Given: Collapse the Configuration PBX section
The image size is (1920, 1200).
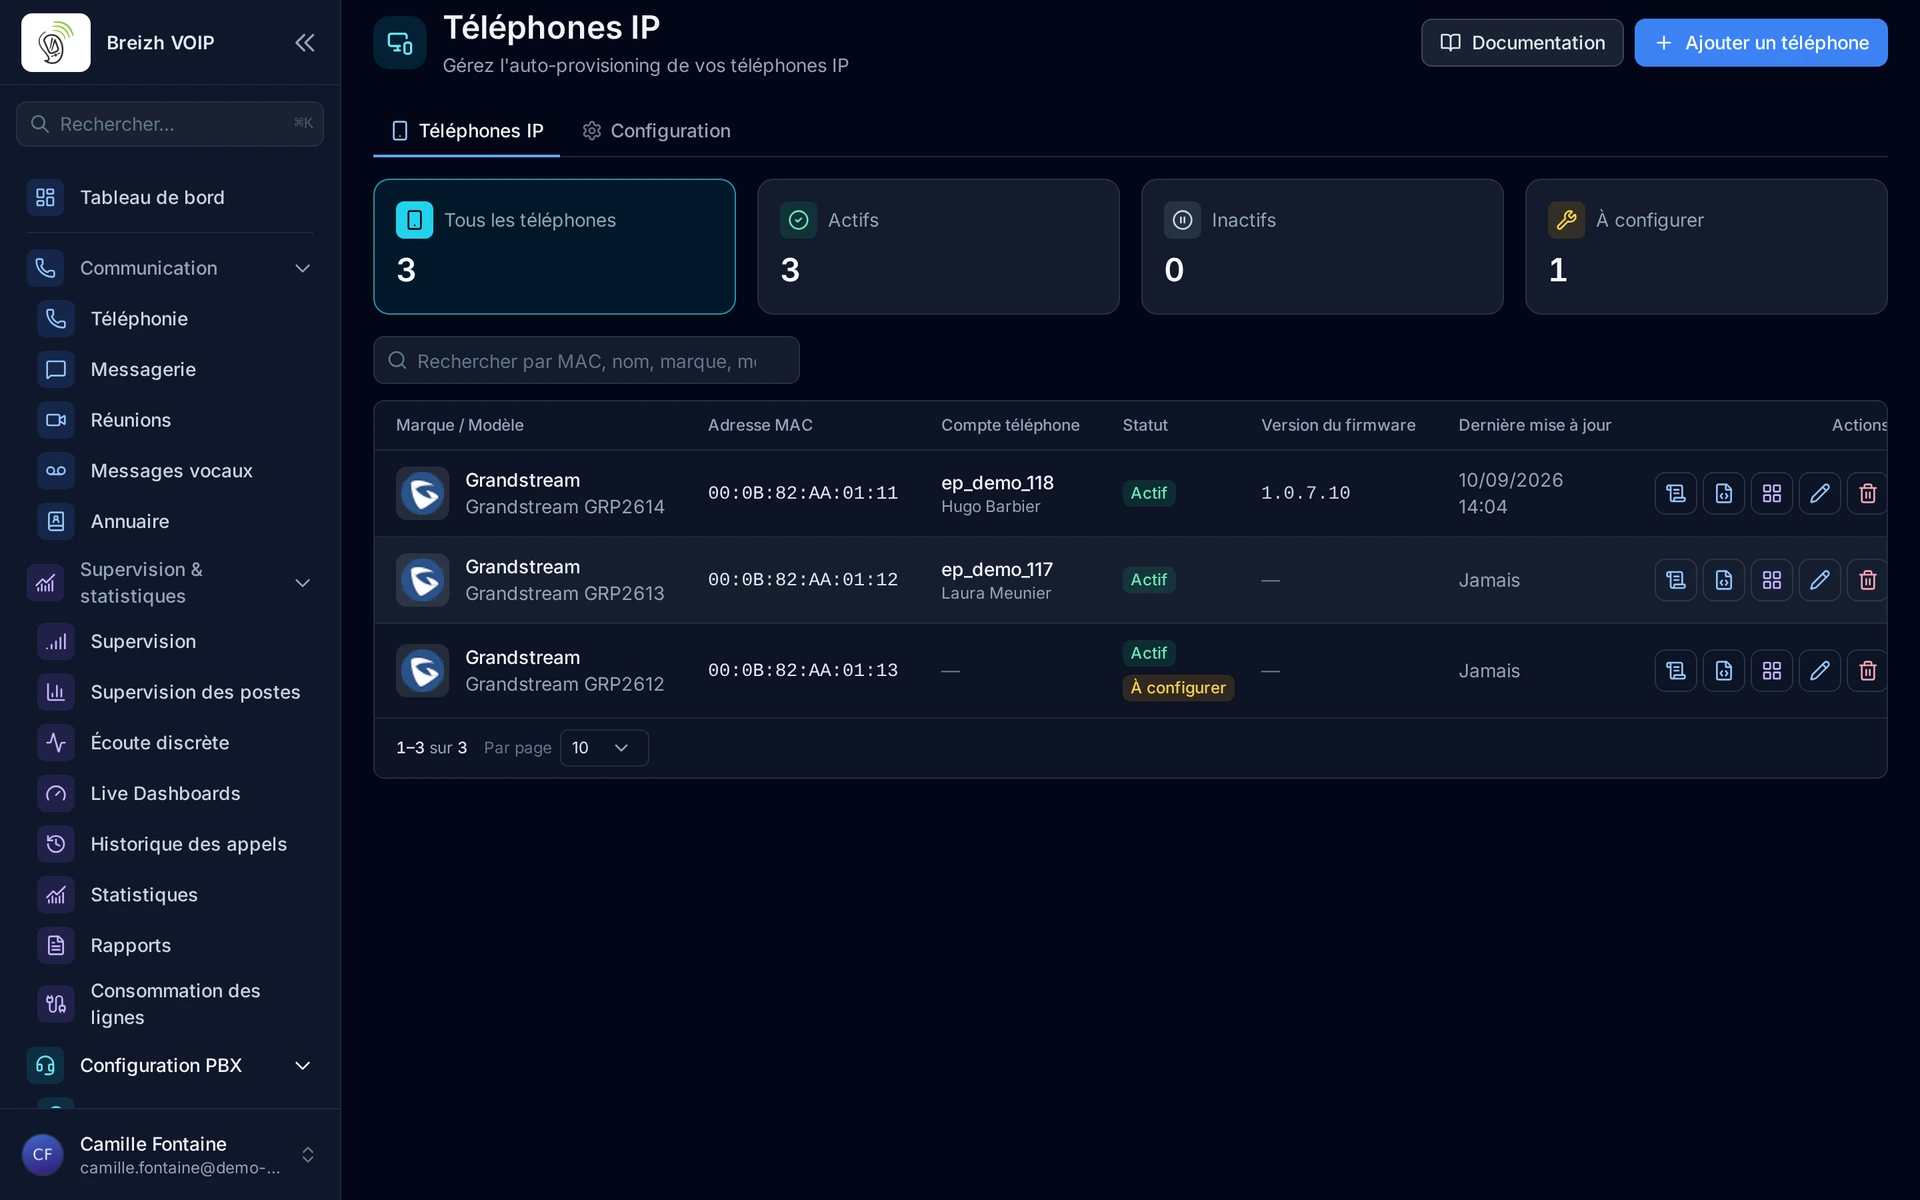Looking at the screenshot, I should click(x=170, y=1065).
